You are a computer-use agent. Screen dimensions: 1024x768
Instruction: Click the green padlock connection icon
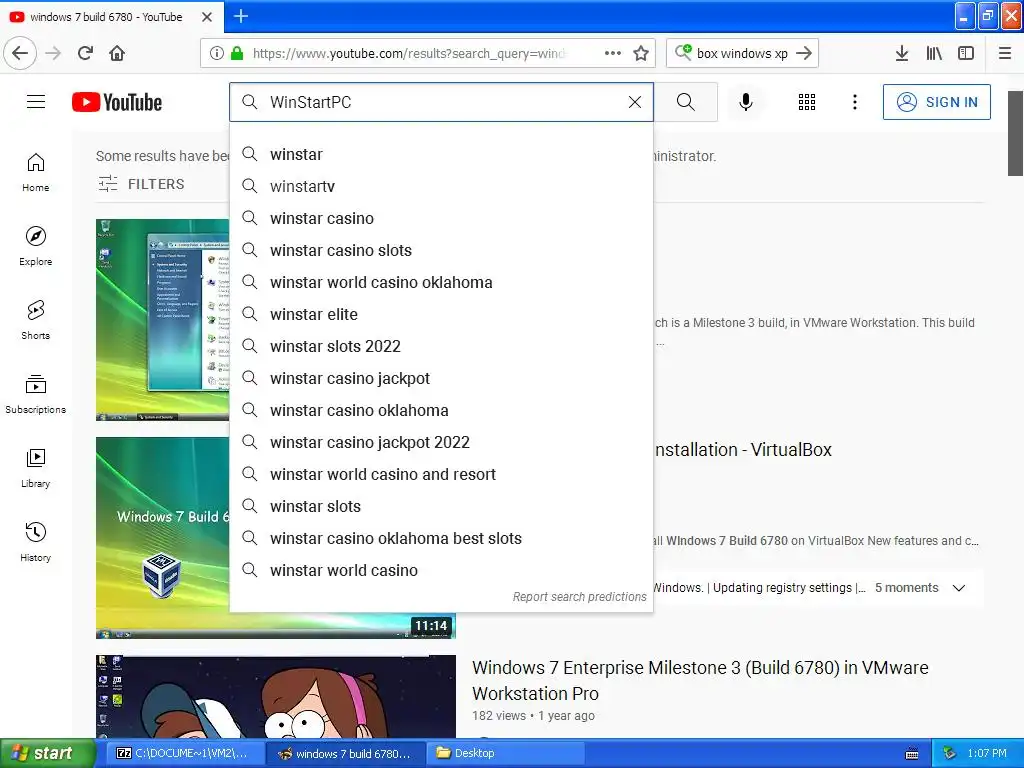tap(237, 53)
